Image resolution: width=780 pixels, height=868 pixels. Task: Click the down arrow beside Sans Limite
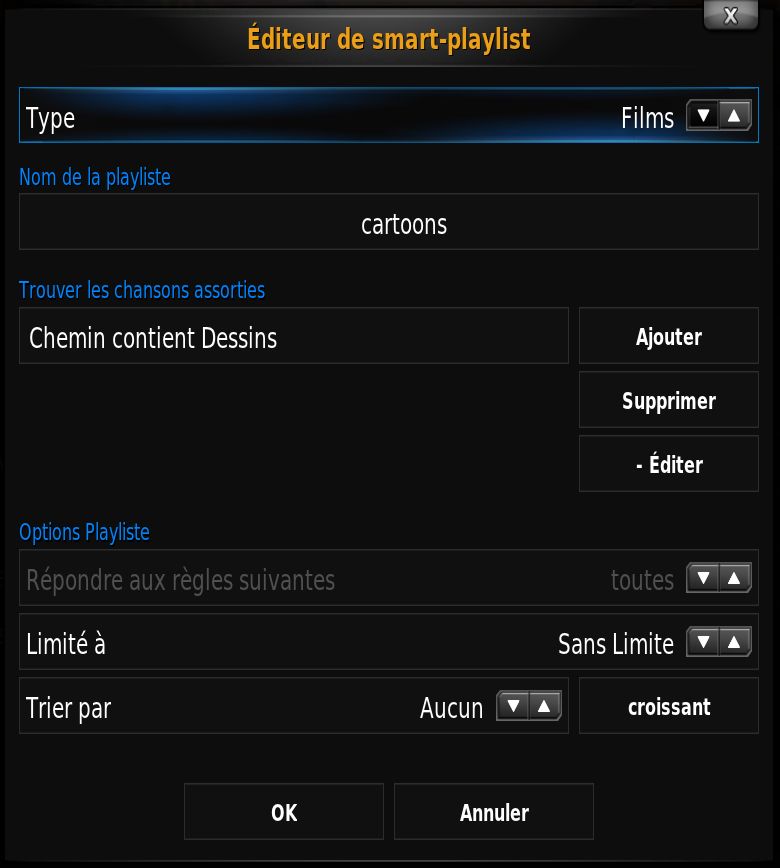[x=703, y=642]
